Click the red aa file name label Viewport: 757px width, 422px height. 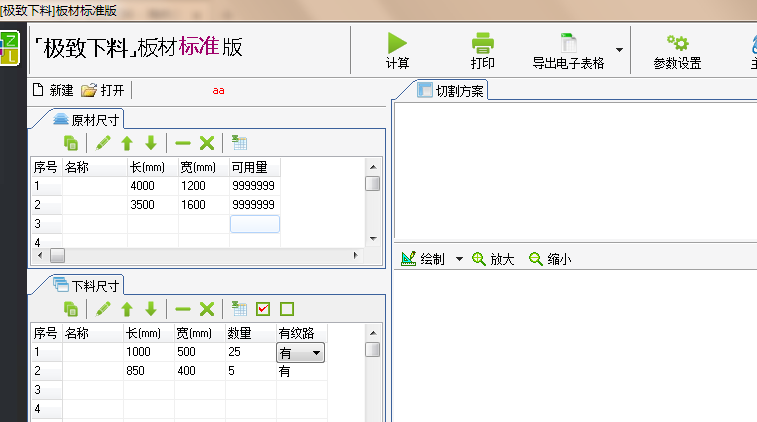(x=218, y=91)
